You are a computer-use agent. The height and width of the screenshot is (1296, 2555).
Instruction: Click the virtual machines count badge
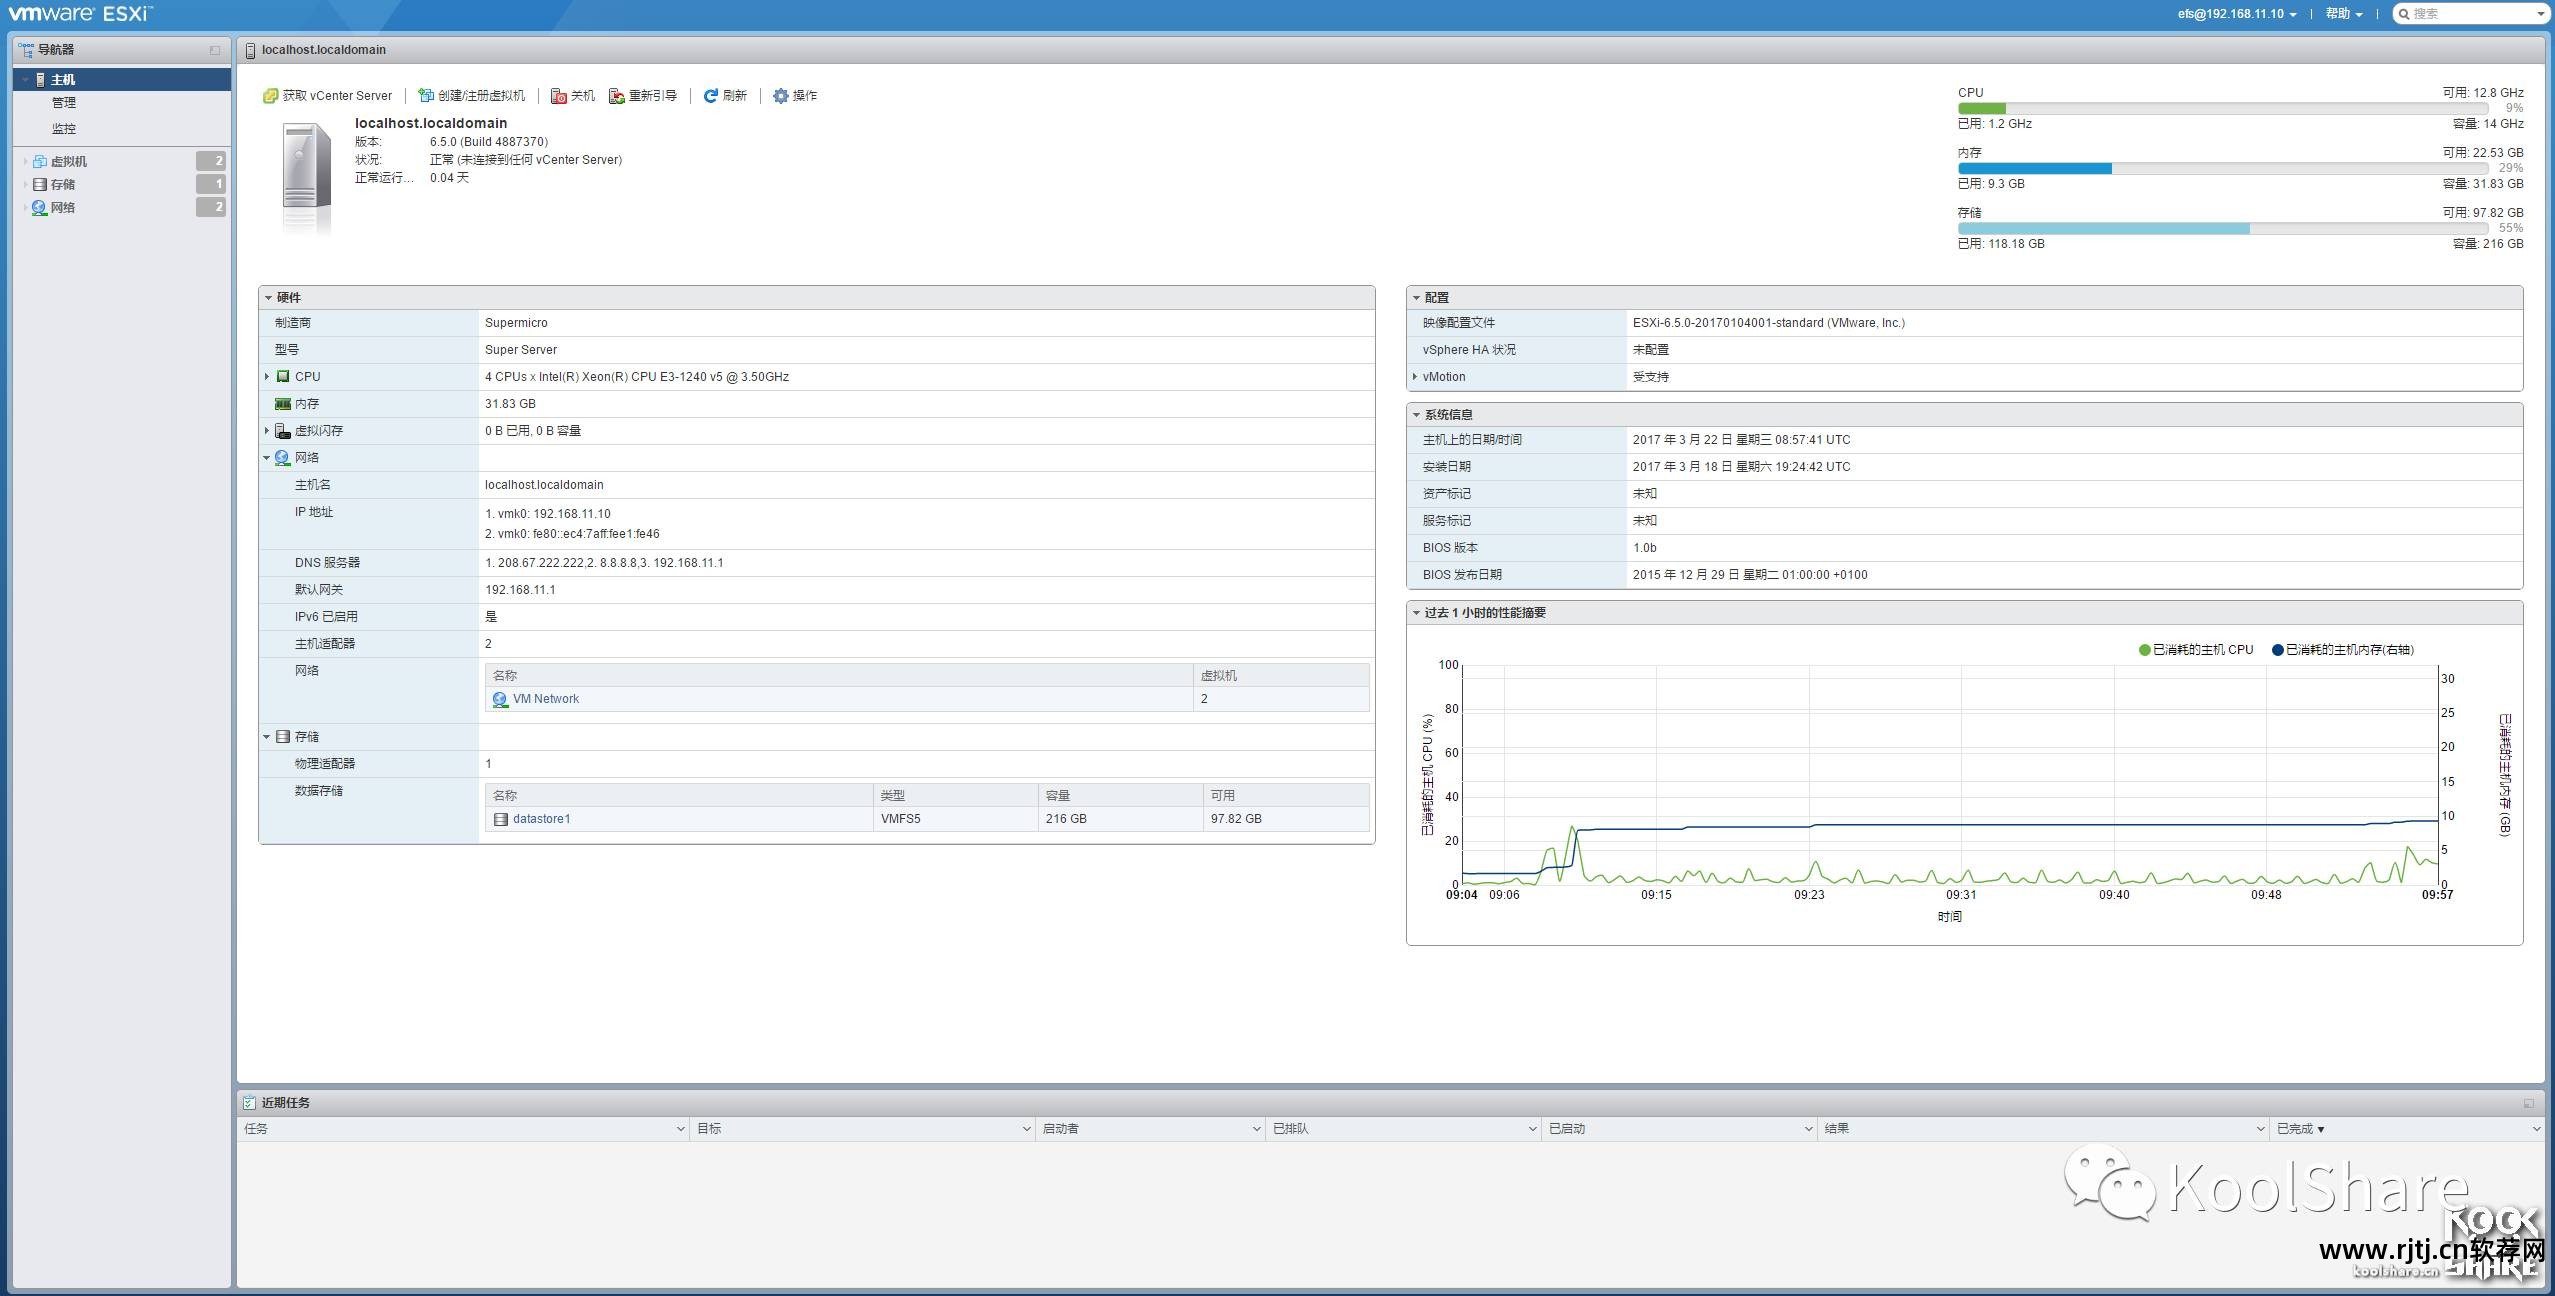pyautogui.click(x=211, y=161)
